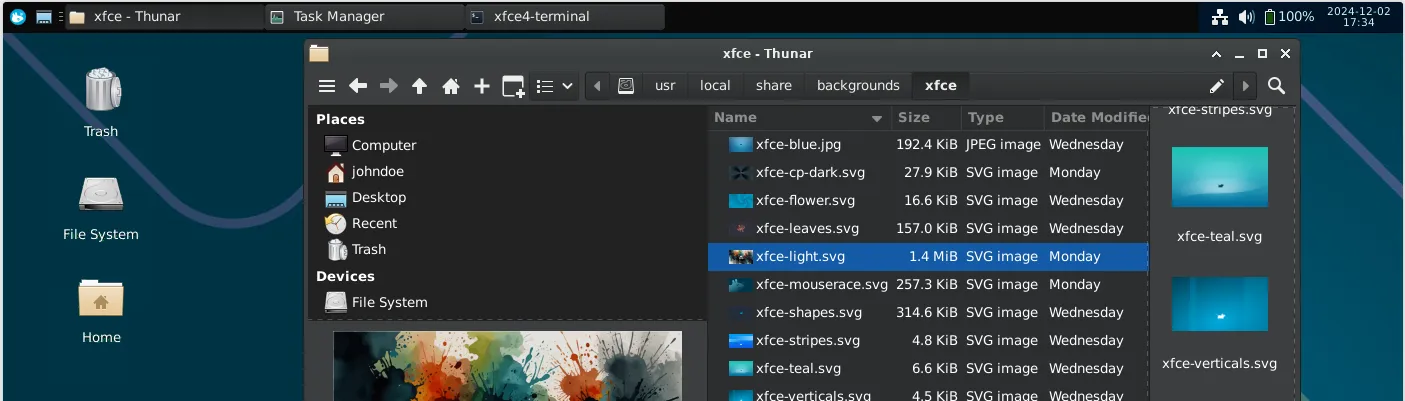Switch to Task Manager taskbar button
This screenshot has height=401, width=1405.
tap(365, 16)
